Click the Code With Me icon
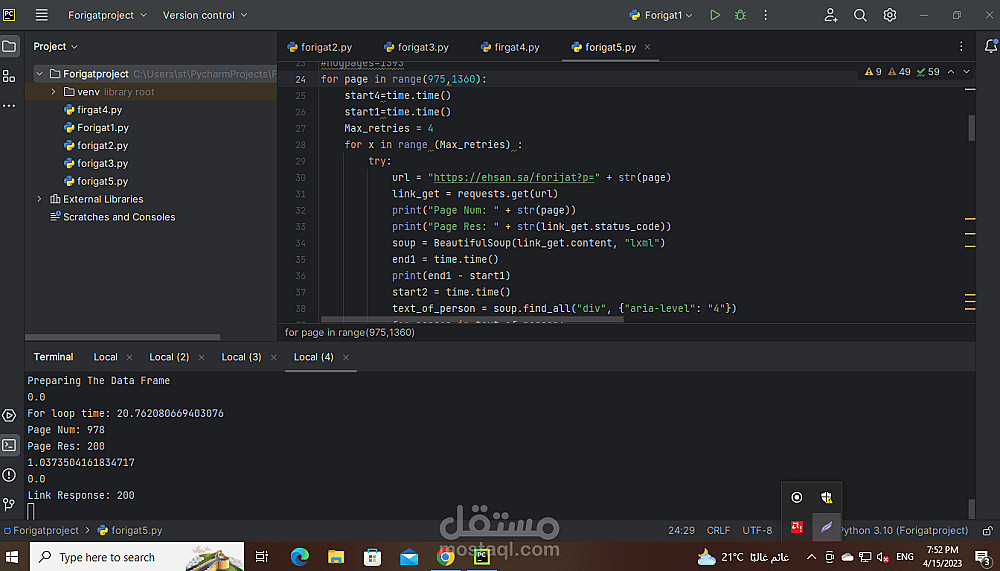This screenshot has height=571, width=1000. (831, 15)
